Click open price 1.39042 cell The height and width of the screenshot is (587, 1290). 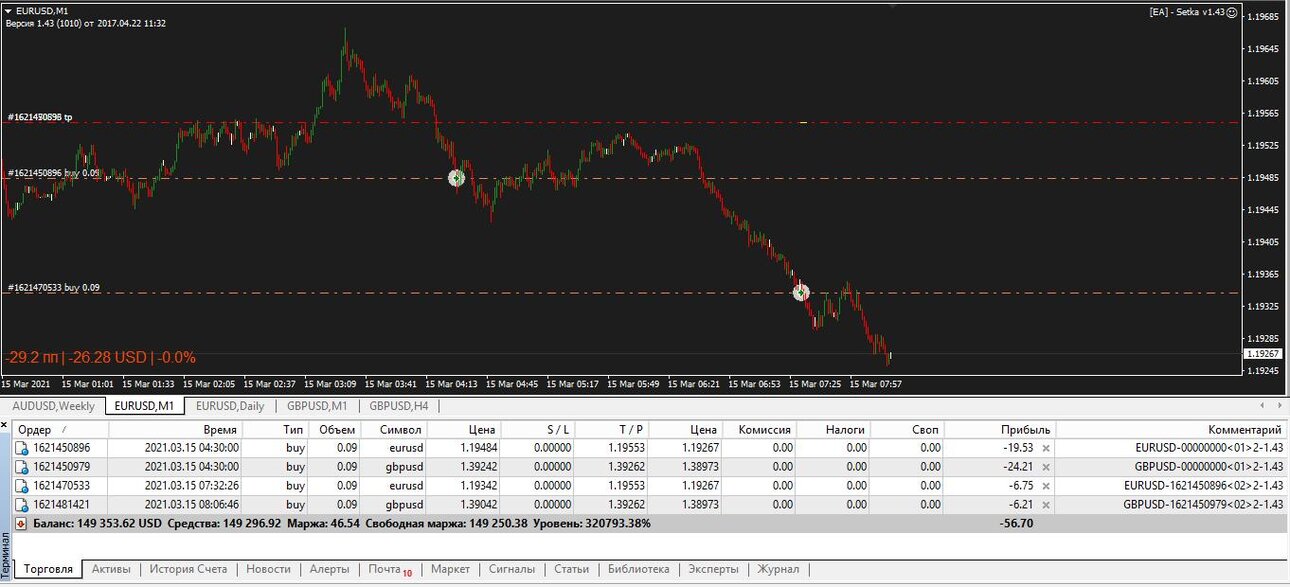478,505
